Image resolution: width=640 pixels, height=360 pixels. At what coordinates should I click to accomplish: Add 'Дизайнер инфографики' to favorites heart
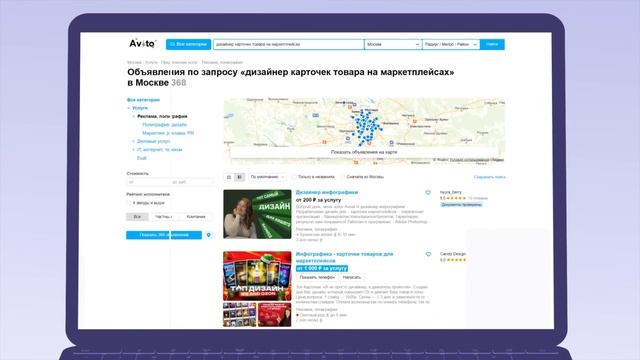pyautogui.click(x=428, y=192)
